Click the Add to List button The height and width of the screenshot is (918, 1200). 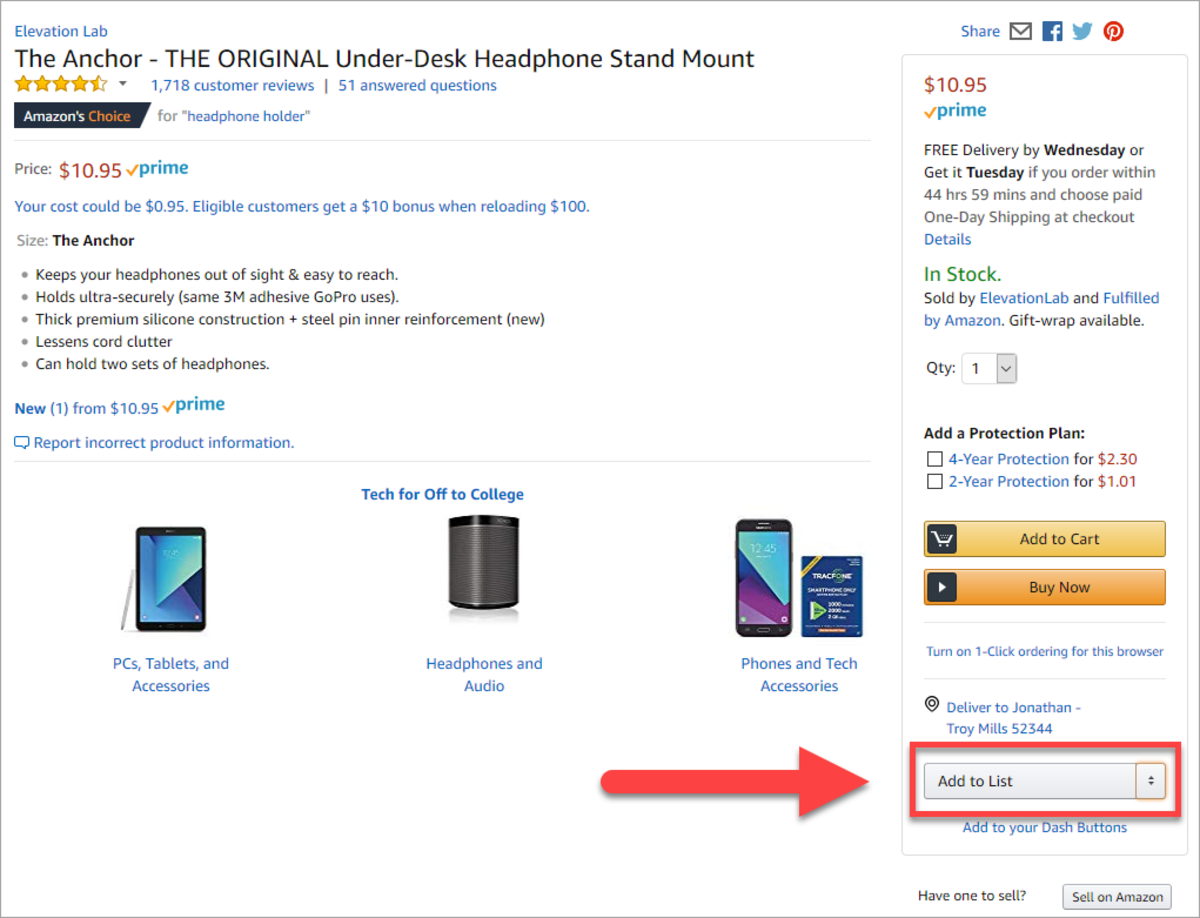(1028, 781)
